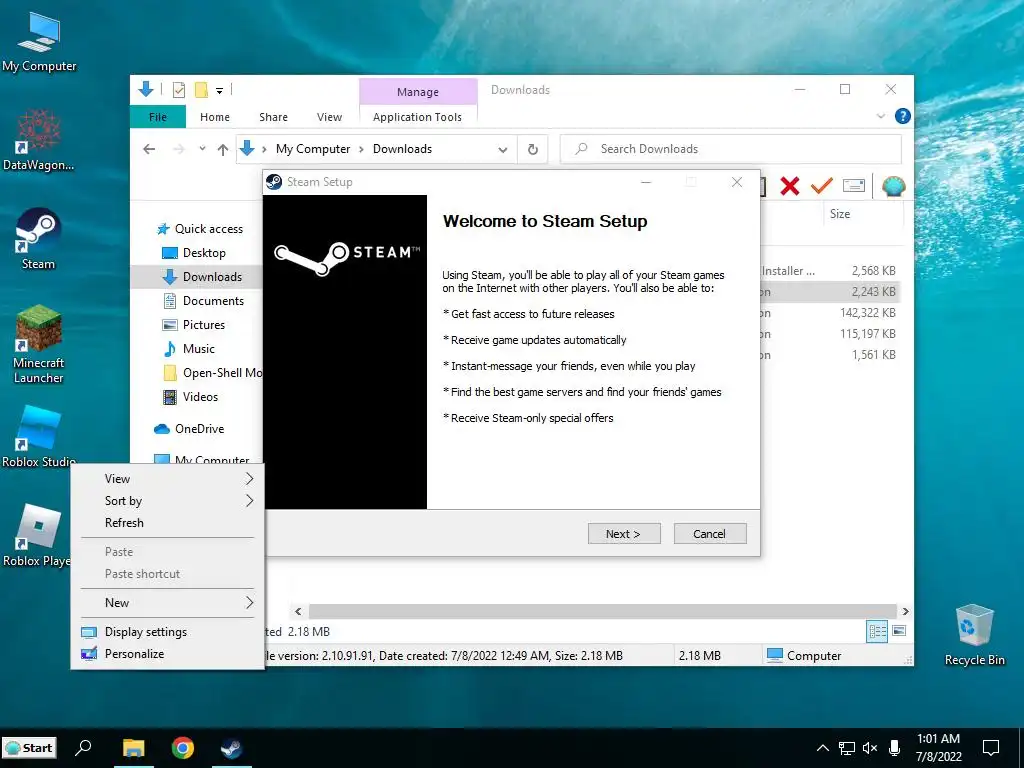This screenshot has height=768, width=1024.
Task: Open Explorer help question mark icon
Action: (903, 116)
